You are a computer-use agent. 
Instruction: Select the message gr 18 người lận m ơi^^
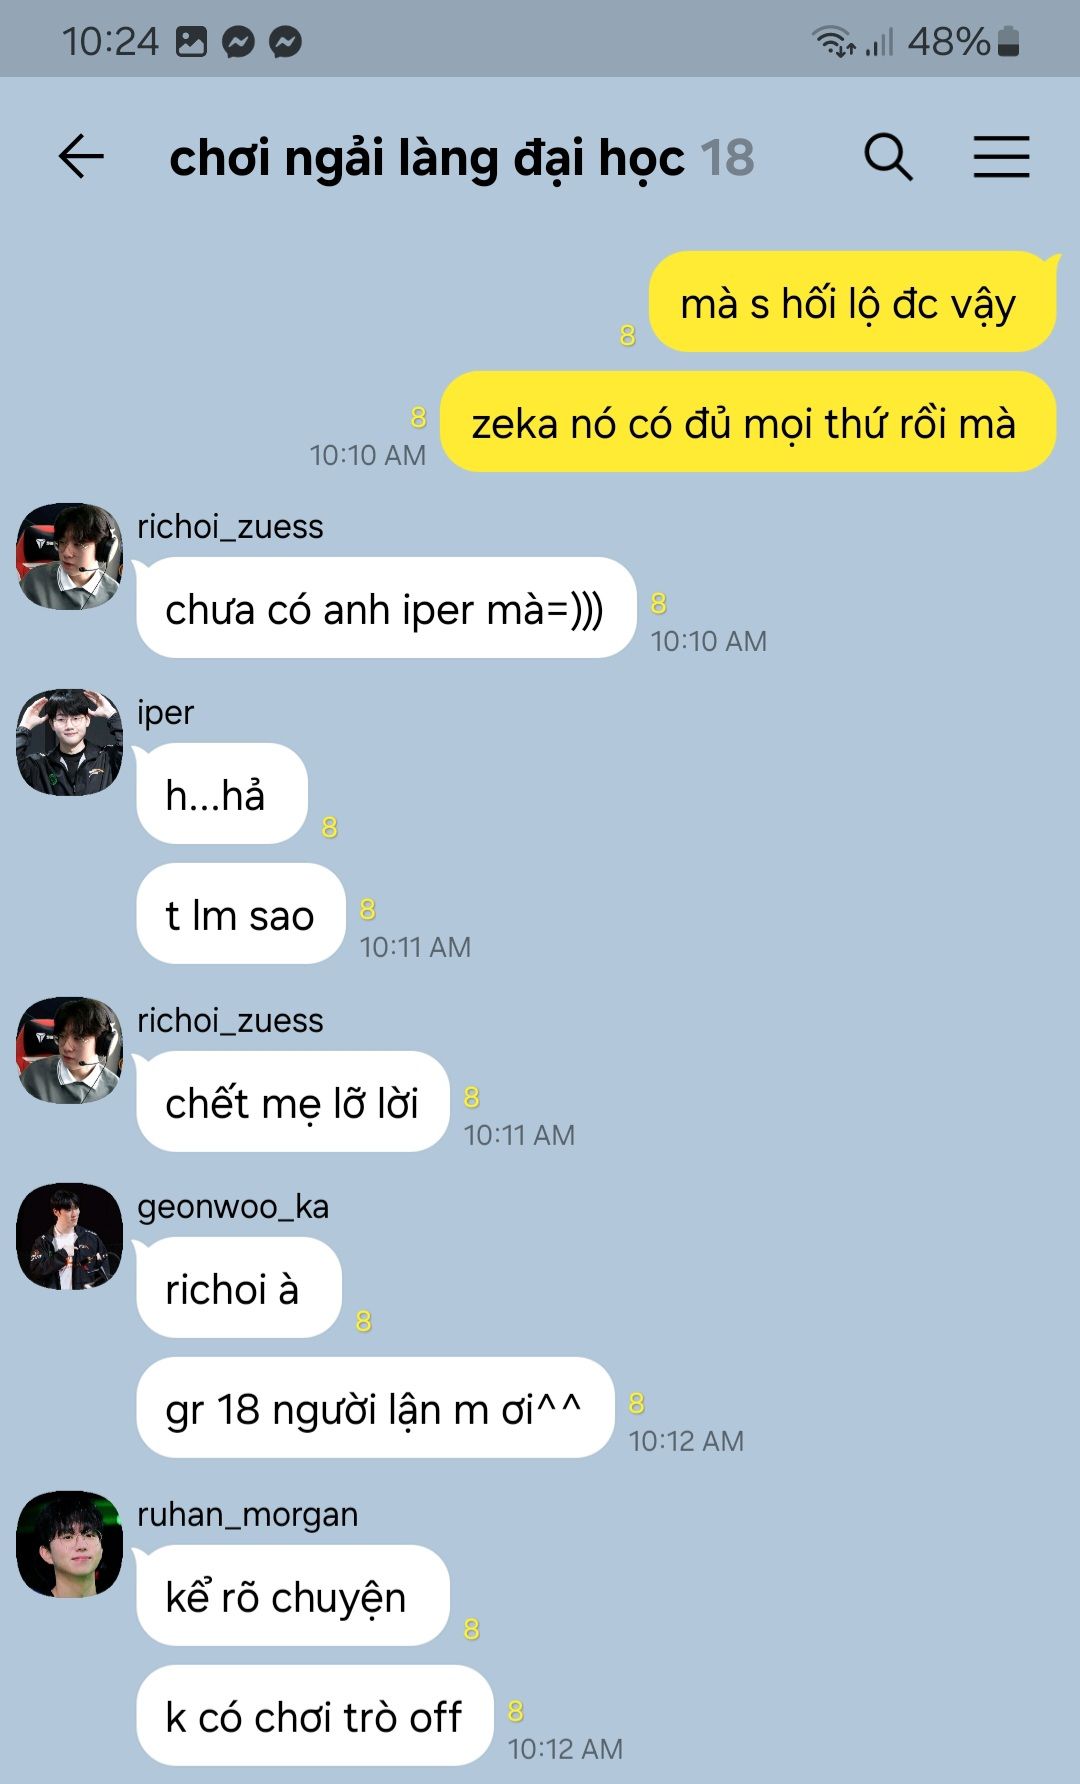pos(375,1408)
